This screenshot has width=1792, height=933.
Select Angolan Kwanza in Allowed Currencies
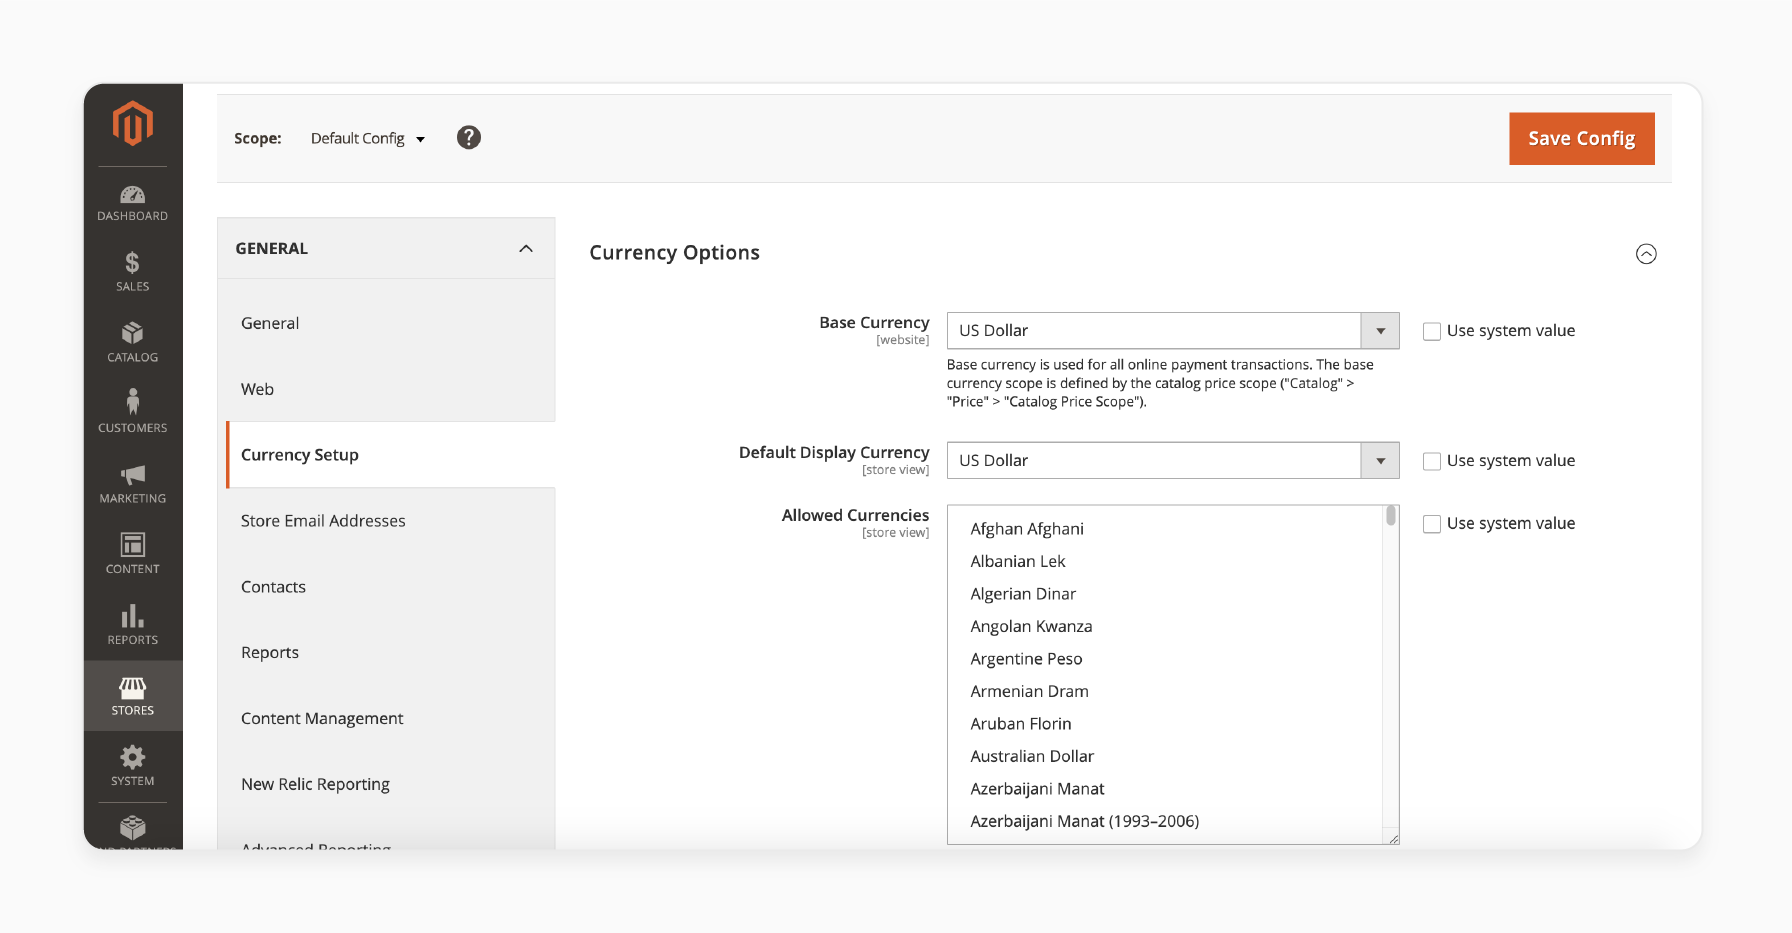click(1165, 626)
